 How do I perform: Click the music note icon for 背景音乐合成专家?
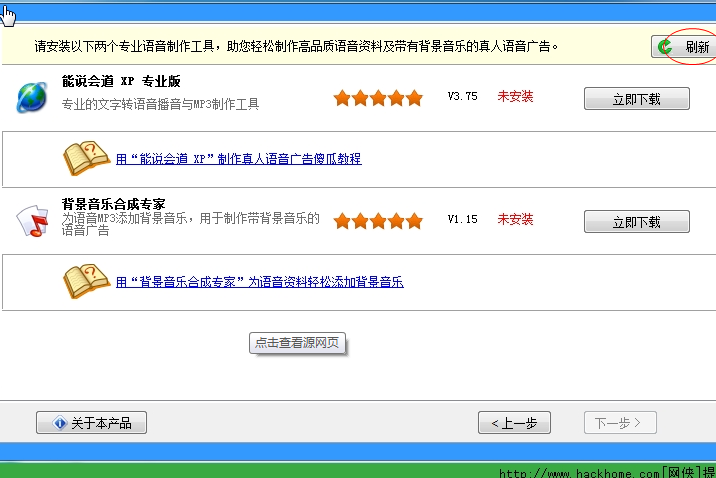pyautogui.click(x=32, y=221)
